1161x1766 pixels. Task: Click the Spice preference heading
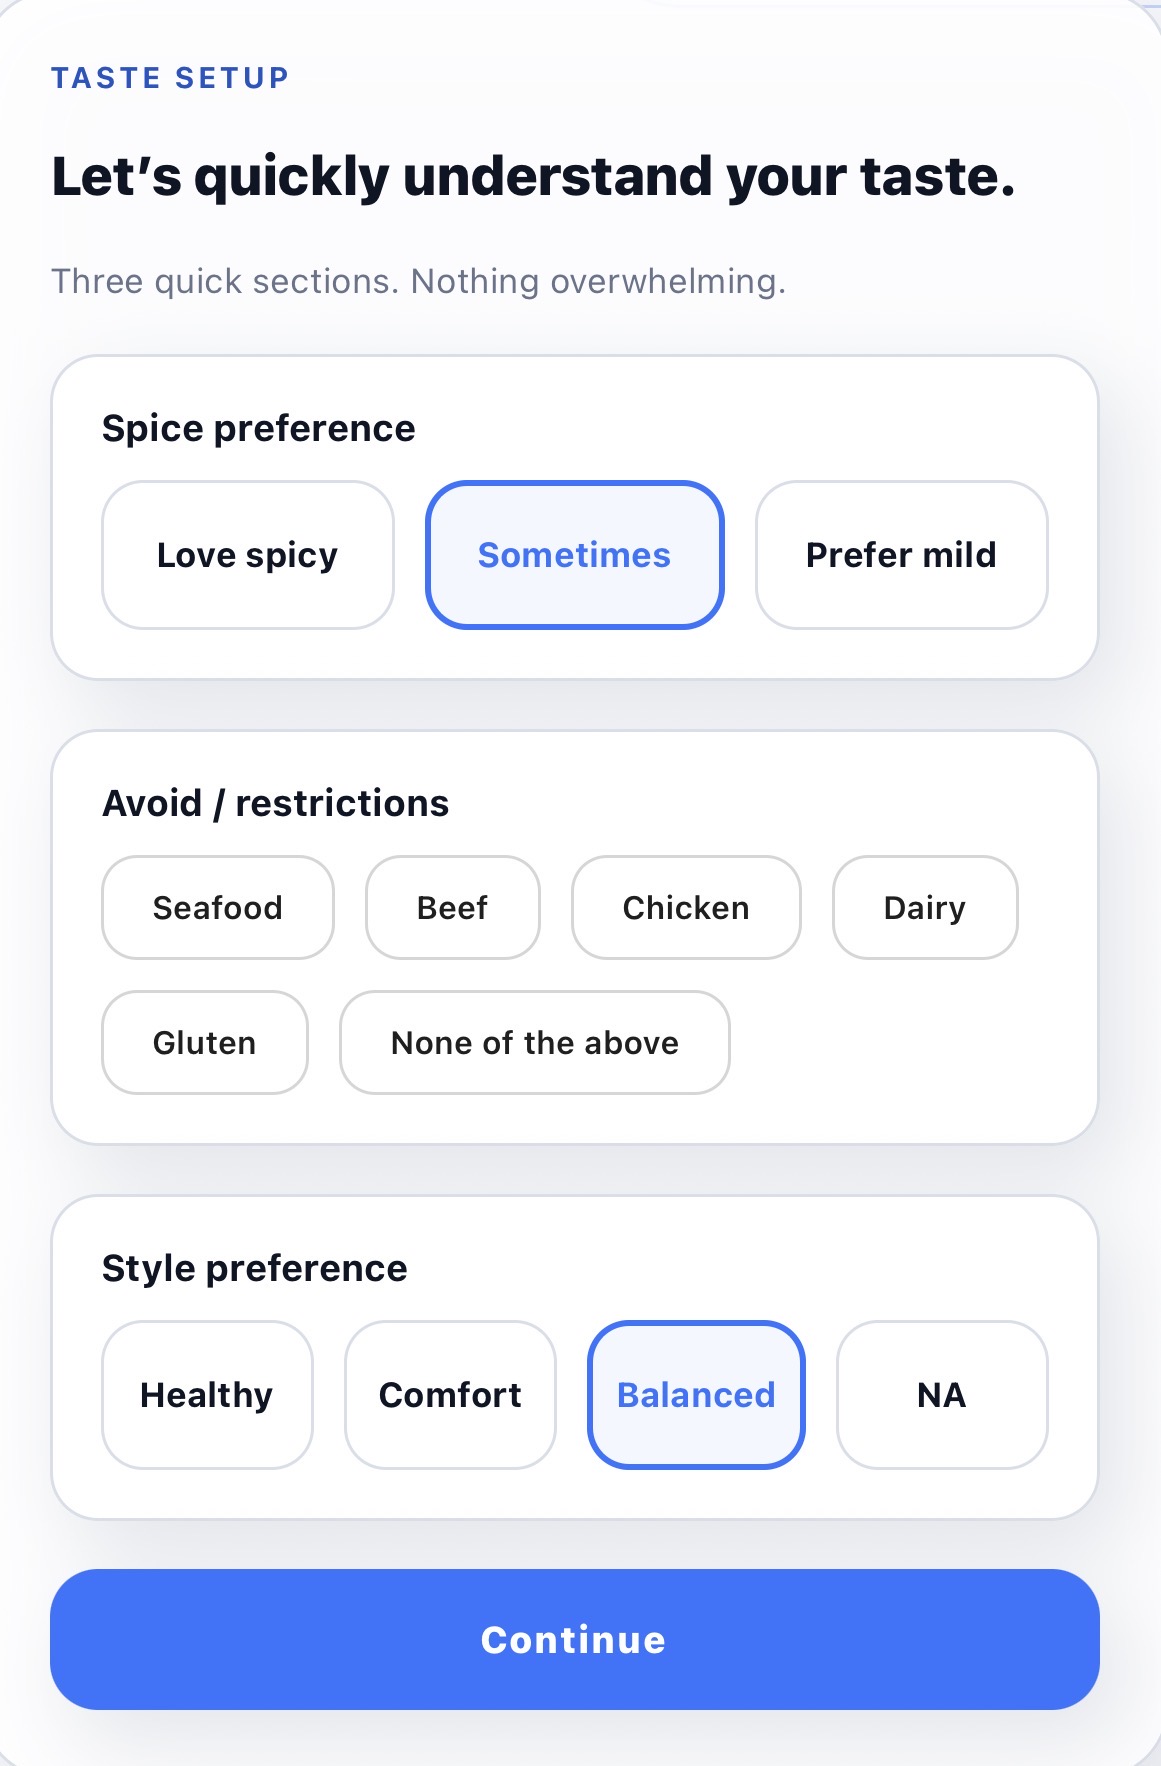258,427
